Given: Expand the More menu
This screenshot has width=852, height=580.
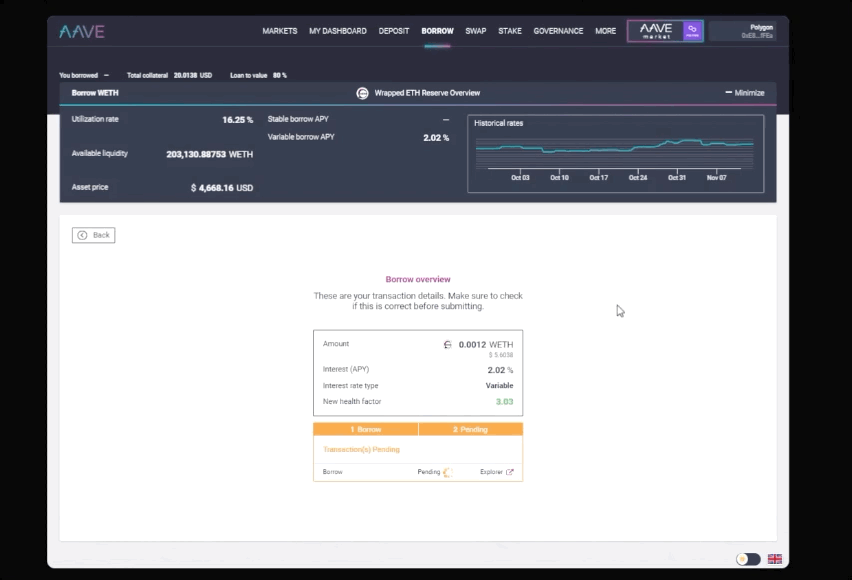Looking at the screenshot, I should pos(605,31).
